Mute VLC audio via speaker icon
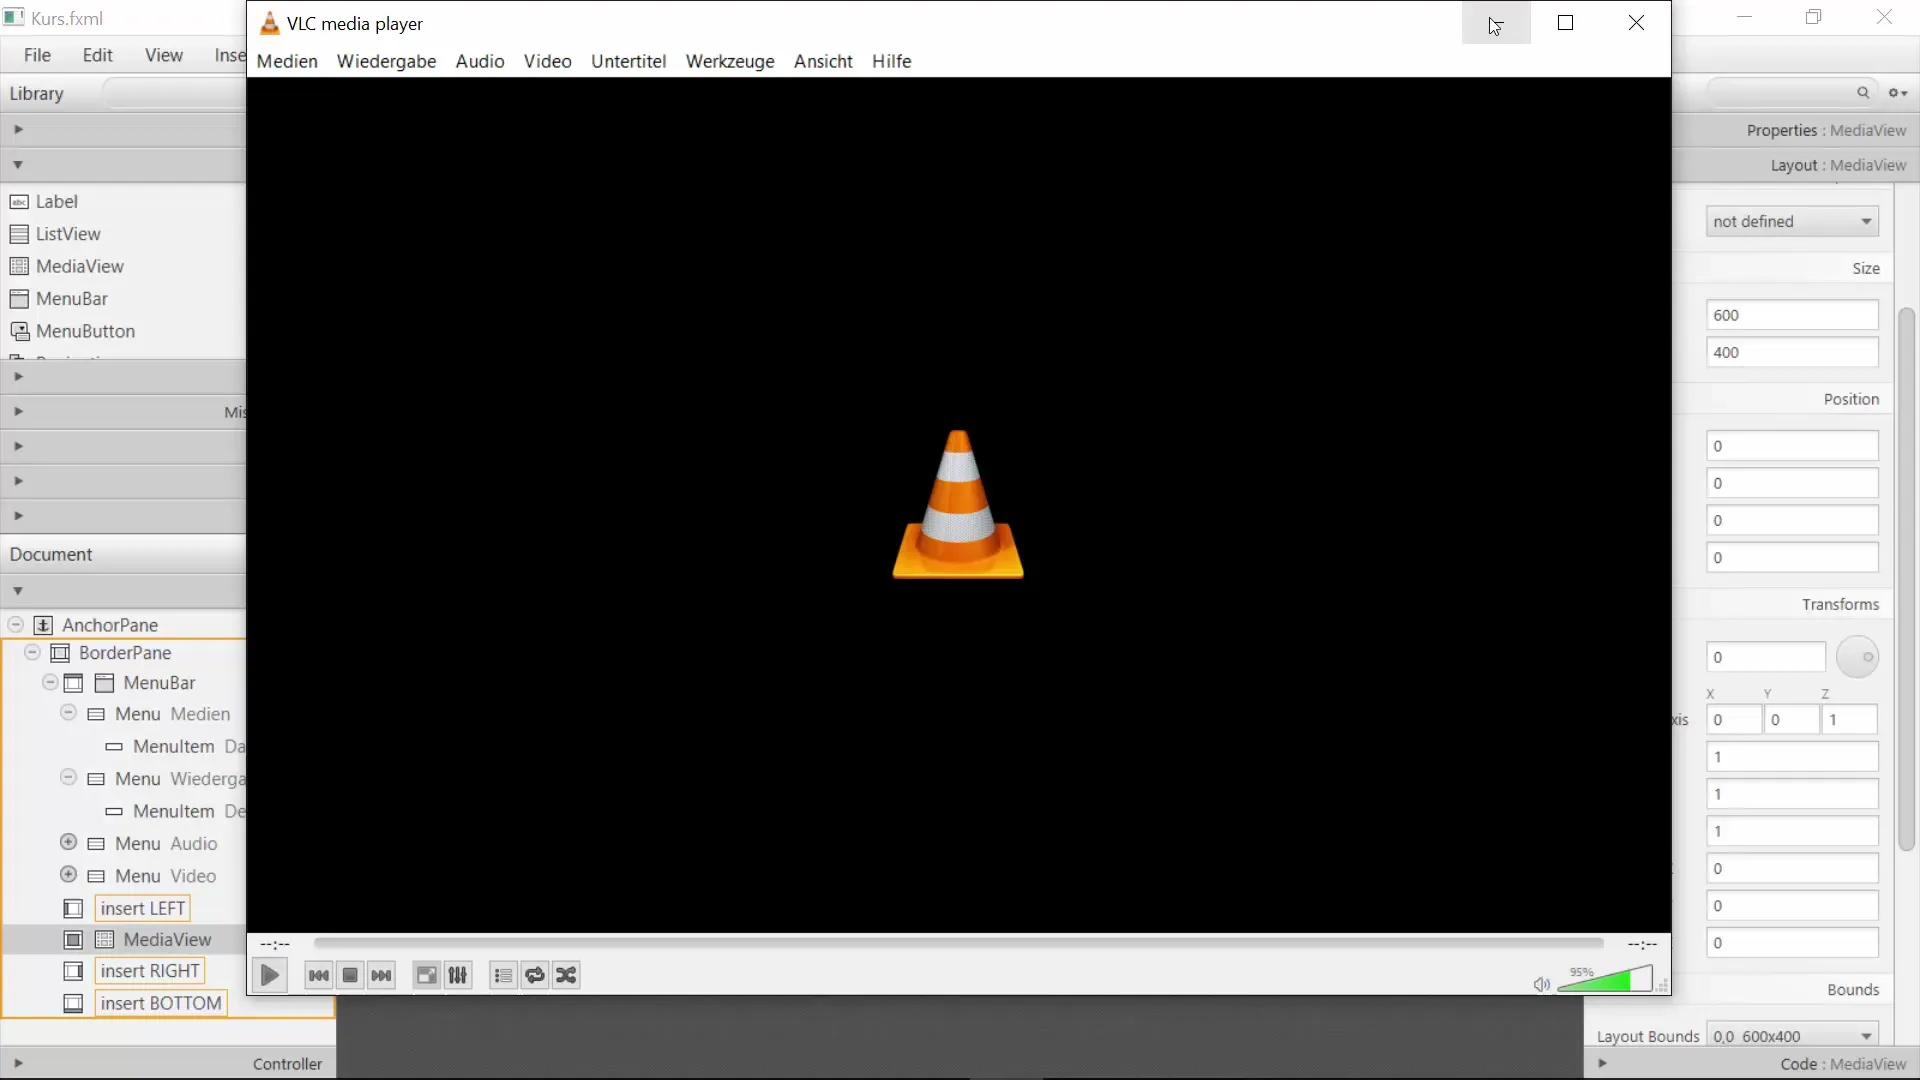This screenshot has width=1920, height=1080. click(1541, 984)
